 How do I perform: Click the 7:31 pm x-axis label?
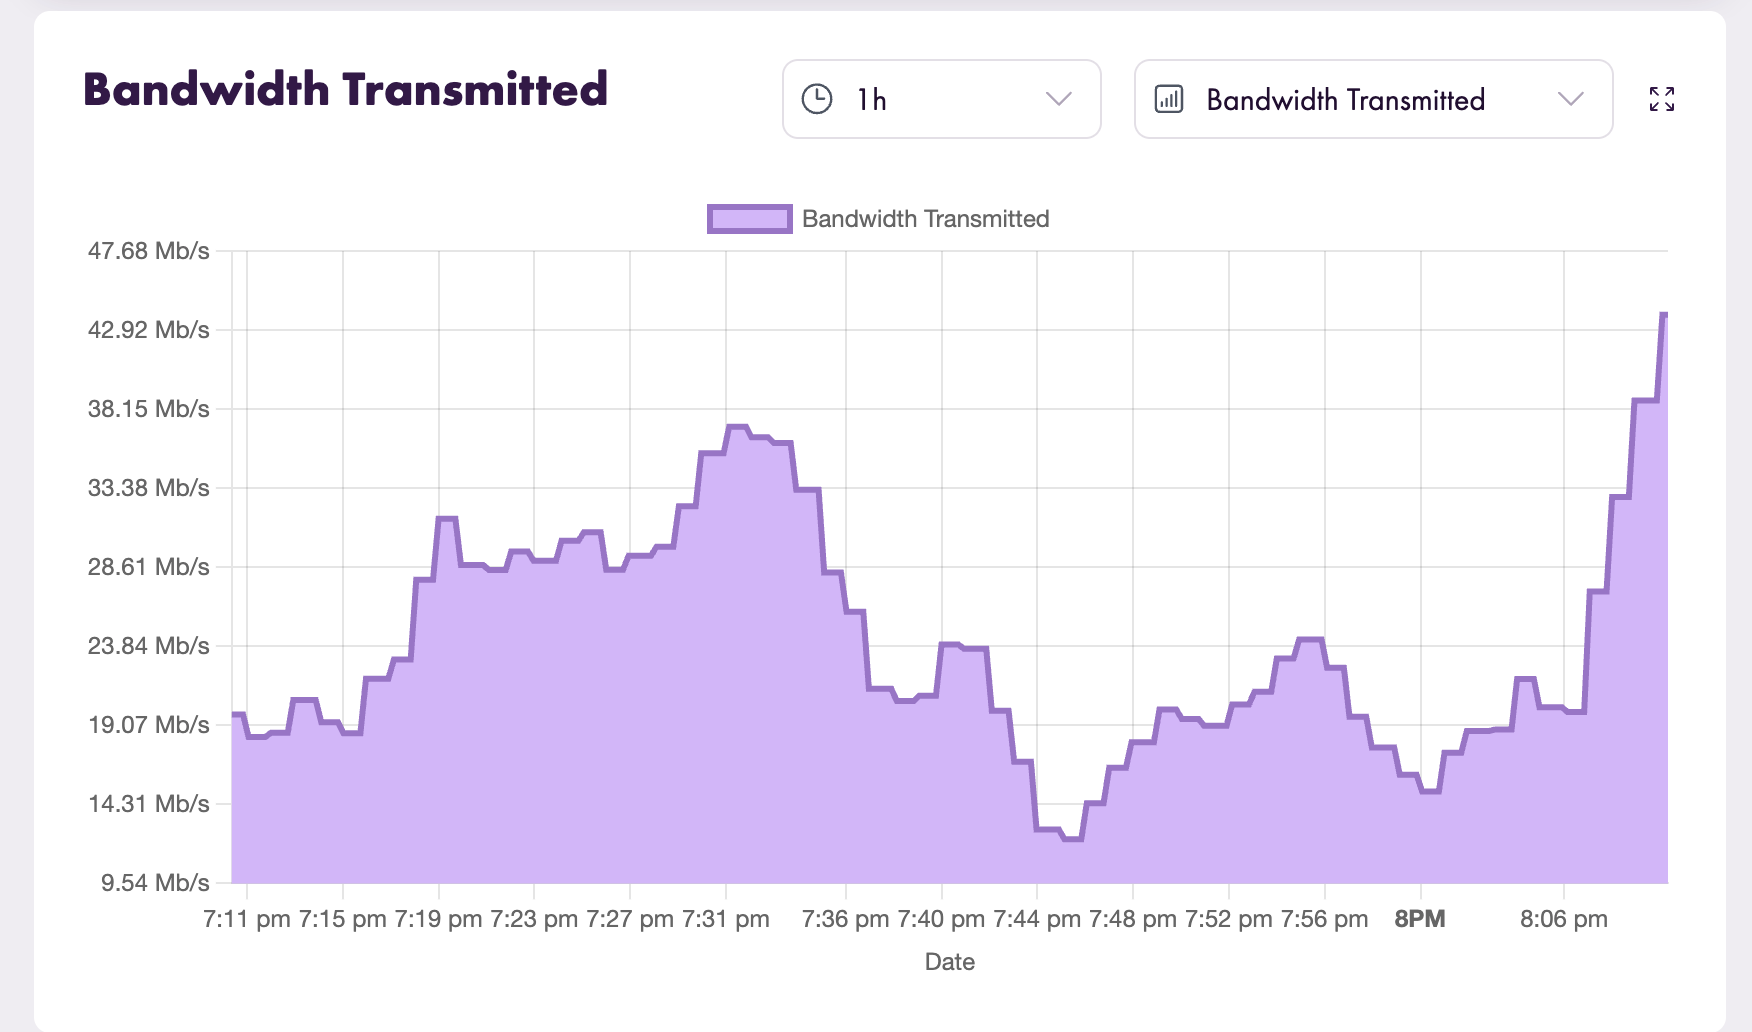point(726,919)
